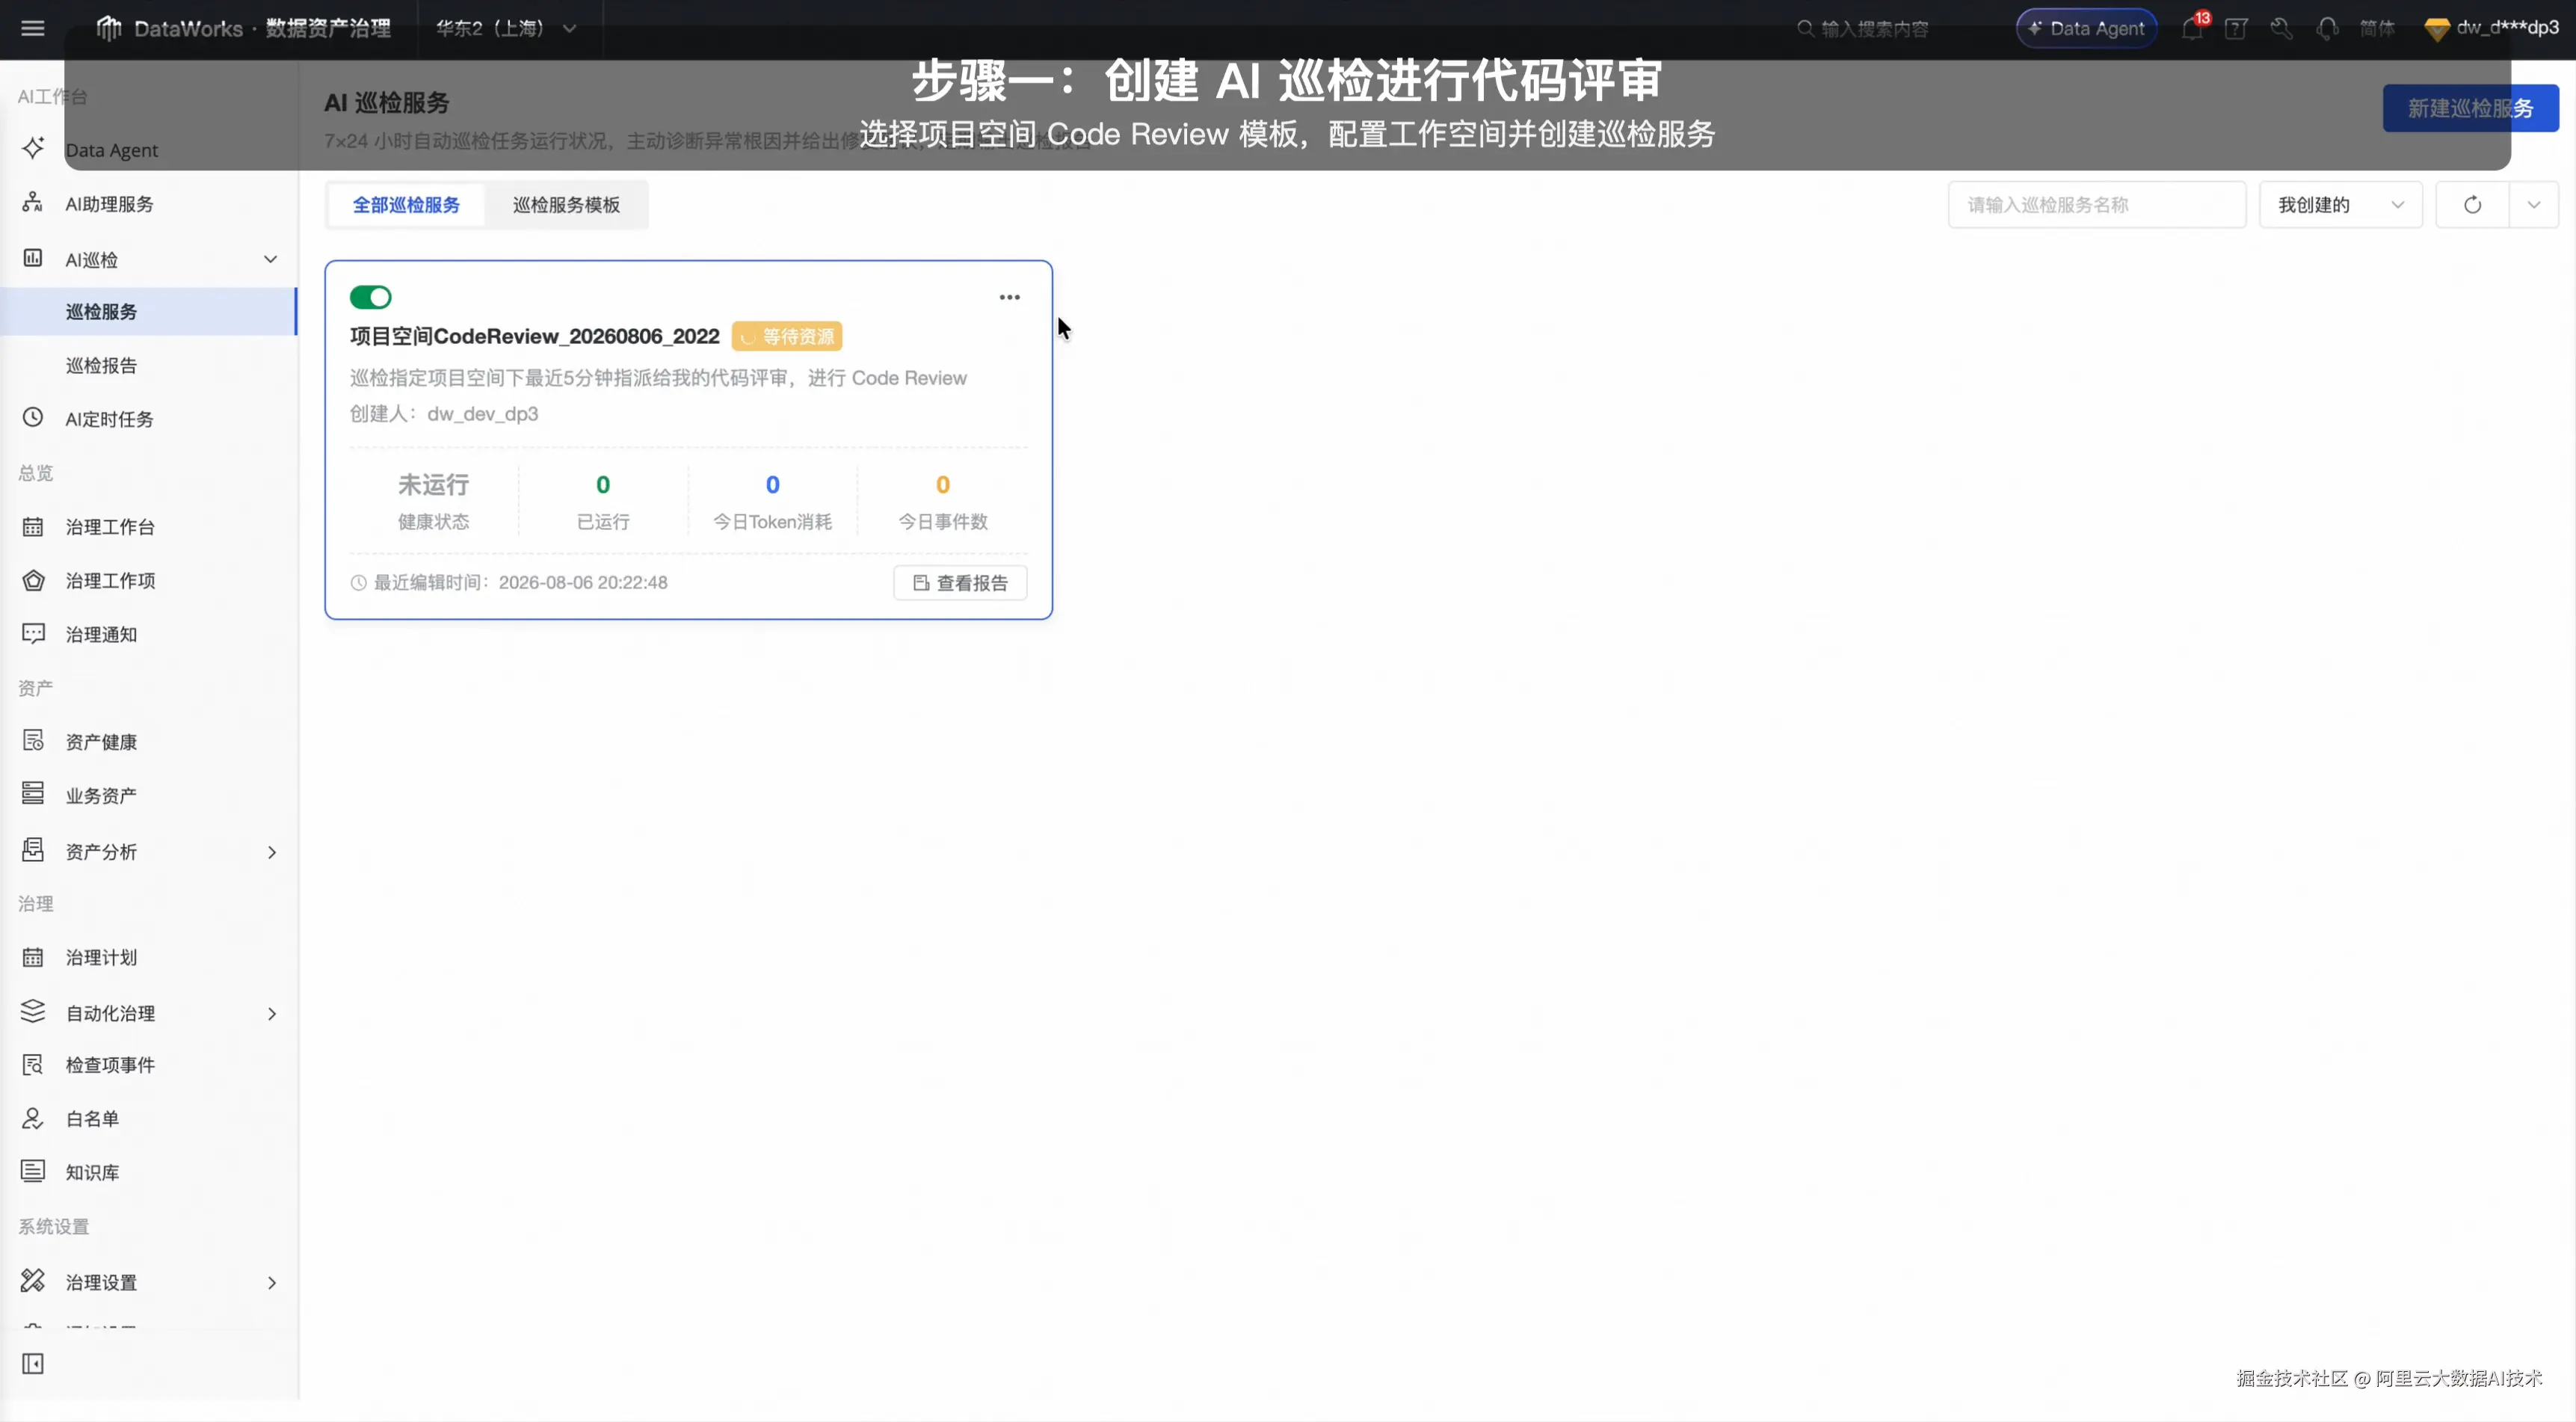Expand the 治理设置 submenu arrow
The width and height of the screenshot is (2576, 1422).
tap(271, 1283)
